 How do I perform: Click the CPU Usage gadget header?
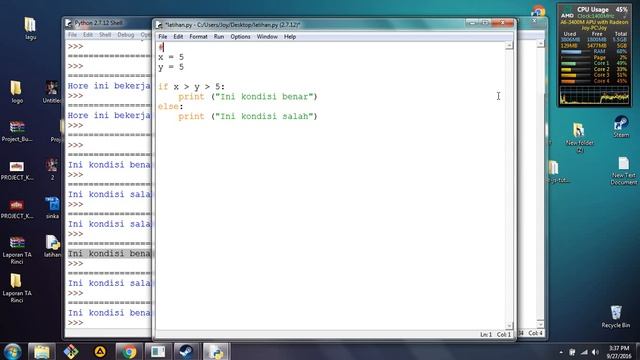(x=594, y=9)
